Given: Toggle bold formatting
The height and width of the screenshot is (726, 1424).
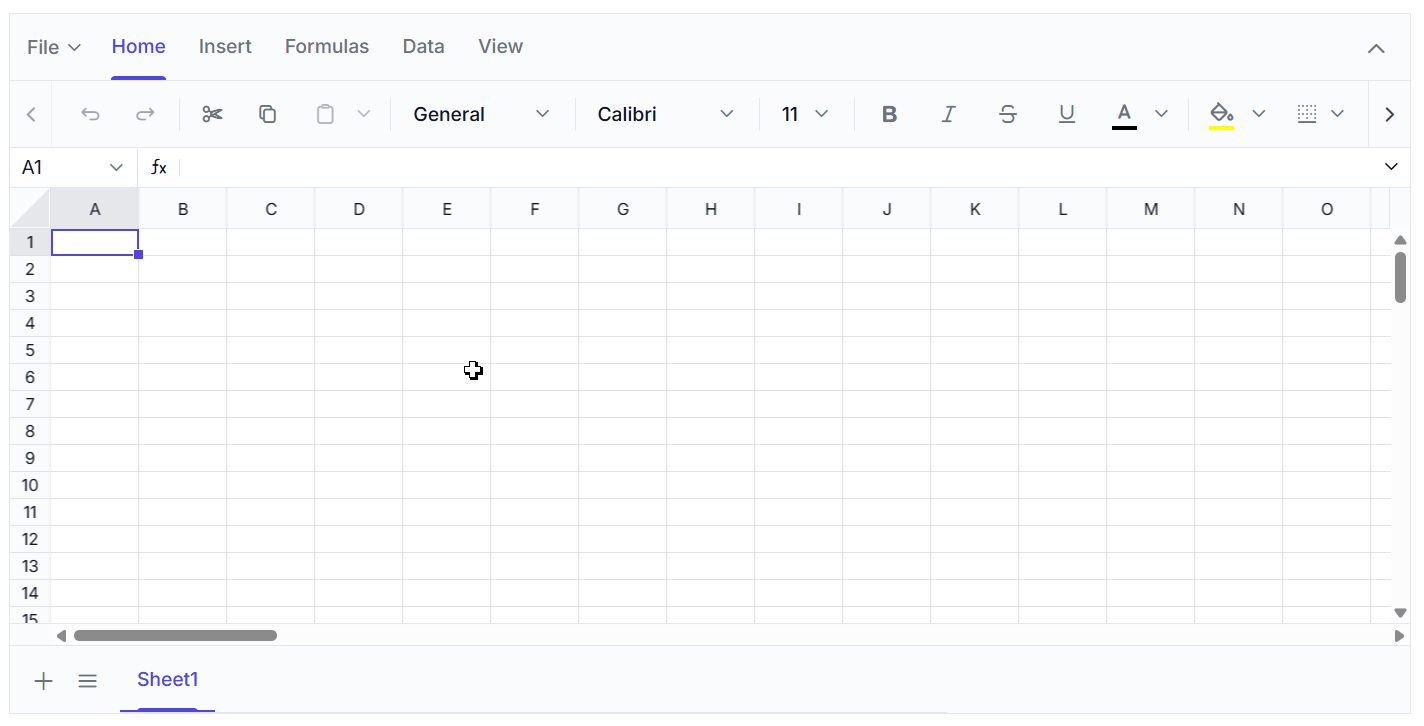Looking at the screenshot, I should pos(889,114).
